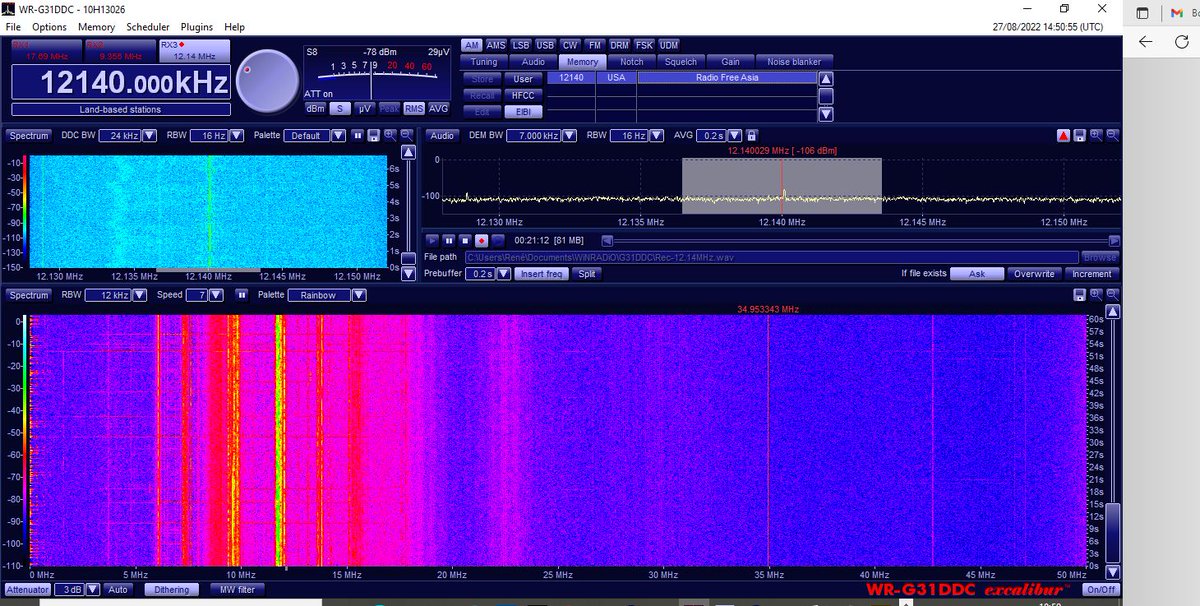Select RX3 12.14 MHz receiver
This screenshot has height=606, width=1200.
pos(194,51)
